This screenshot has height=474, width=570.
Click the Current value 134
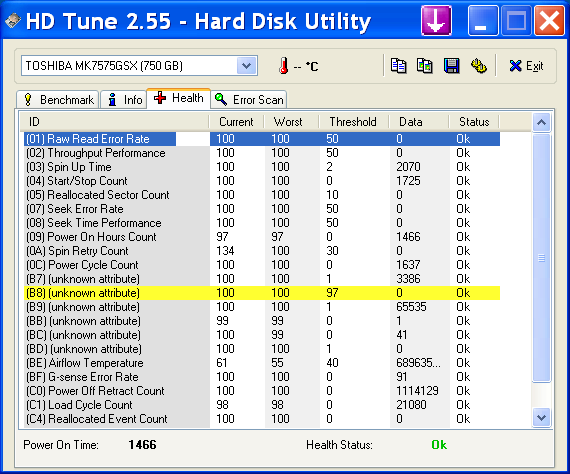225,251
